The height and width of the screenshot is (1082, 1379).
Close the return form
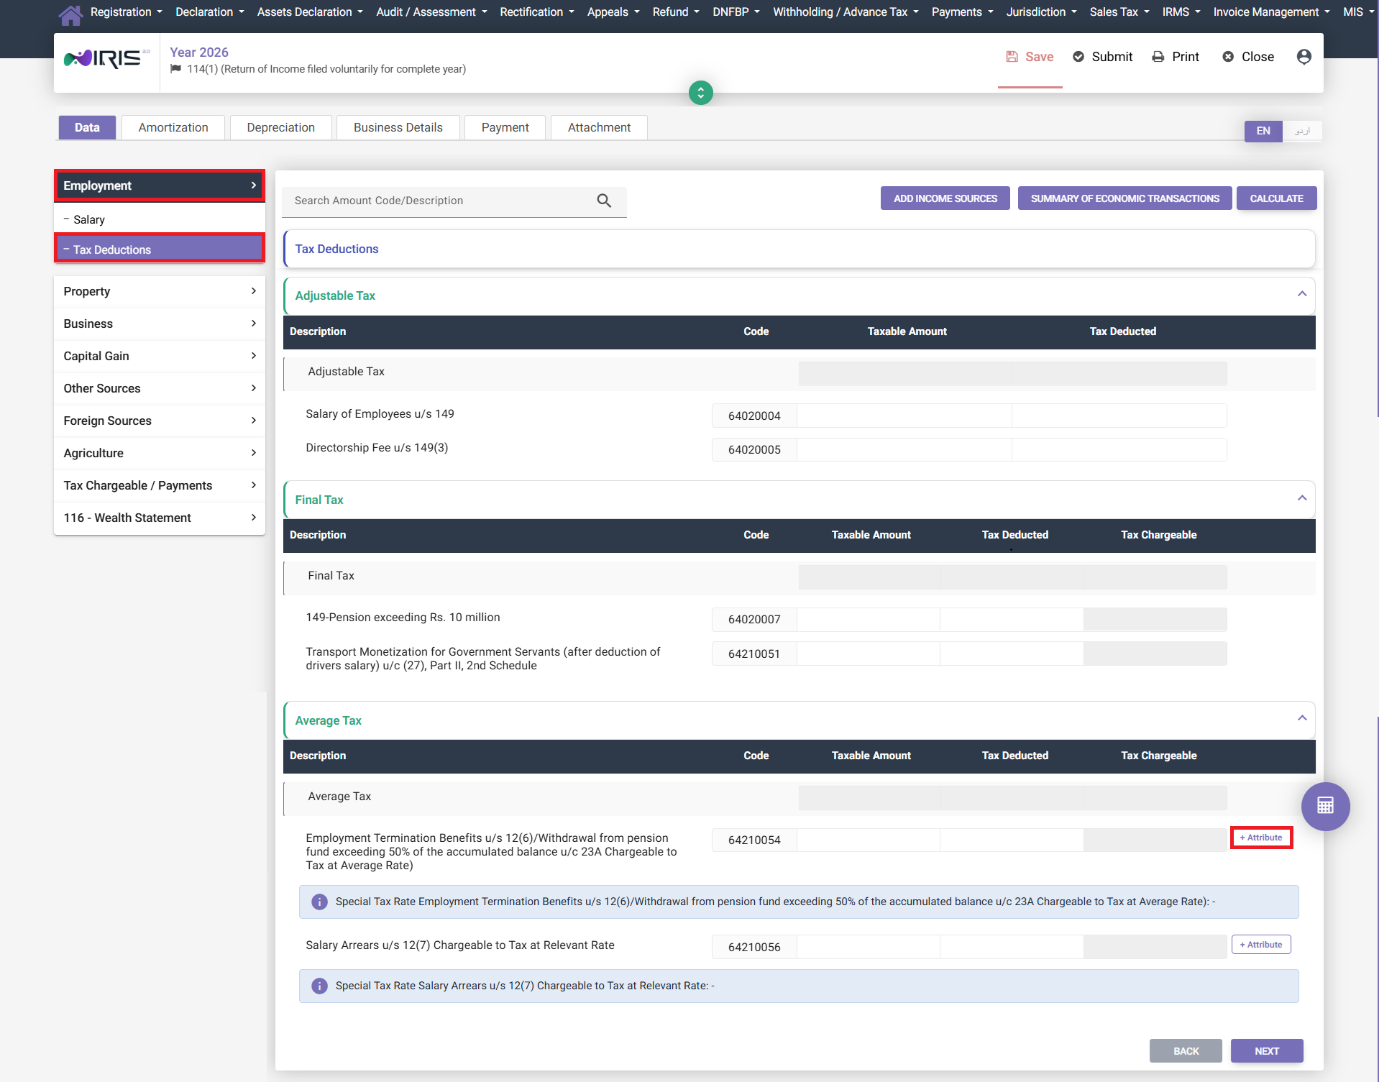click(1248, 57)
